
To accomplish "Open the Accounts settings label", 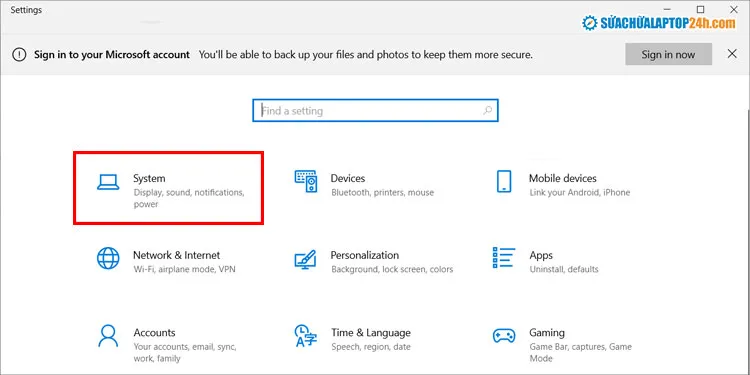I will (154, 332).
